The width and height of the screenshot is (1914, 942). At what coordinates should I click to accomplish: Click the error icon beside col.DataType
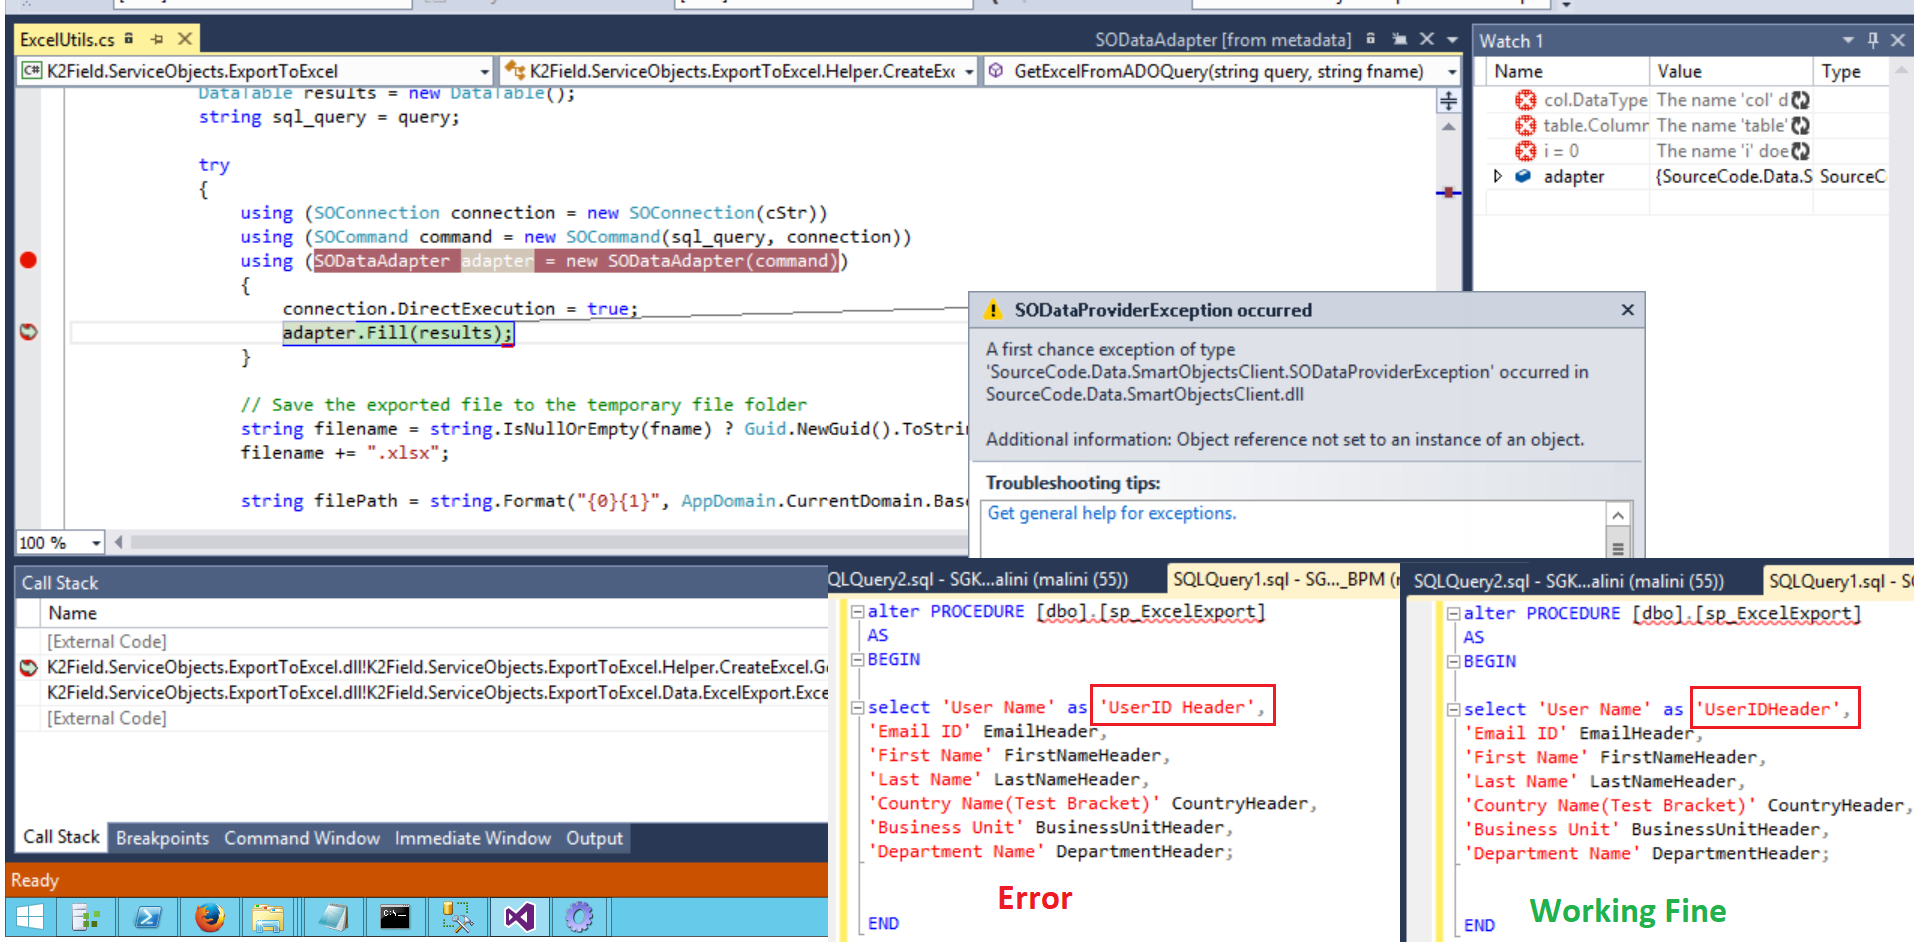click(x=1526, y=100)
